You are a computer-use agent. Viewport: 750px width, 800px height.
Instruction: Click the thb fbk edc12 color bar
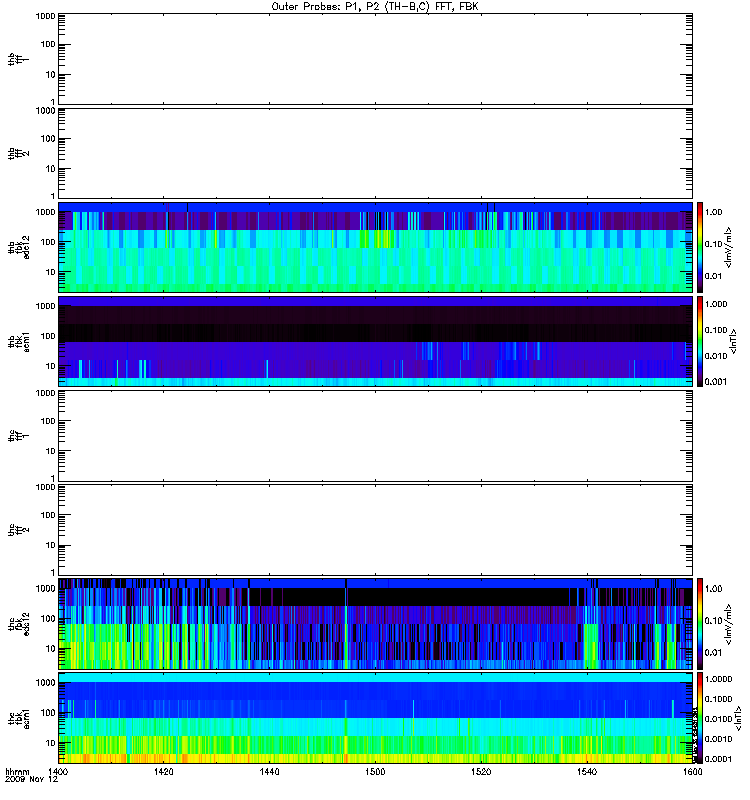coord(700,247)
